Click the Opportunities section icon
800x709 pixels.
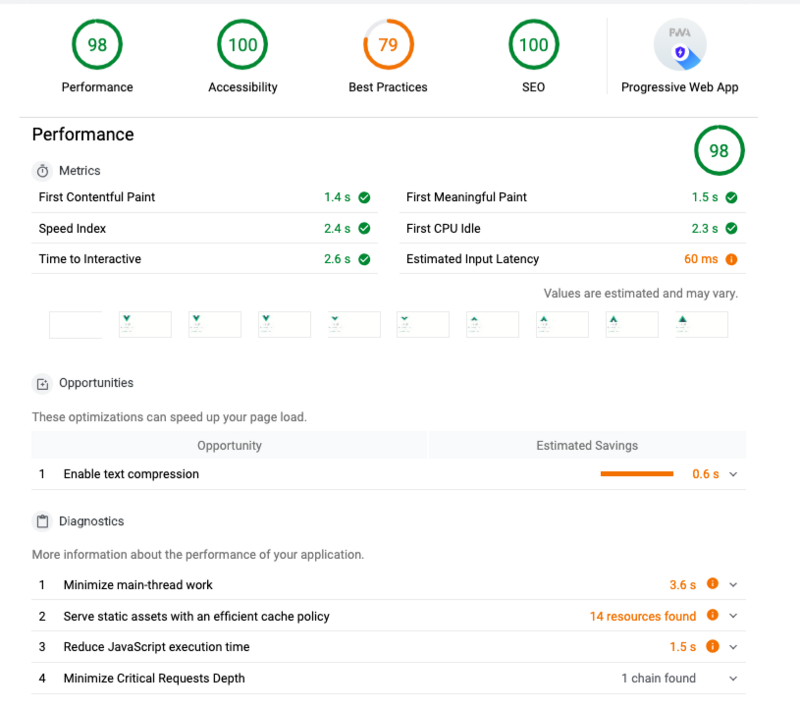click(43, 384)
